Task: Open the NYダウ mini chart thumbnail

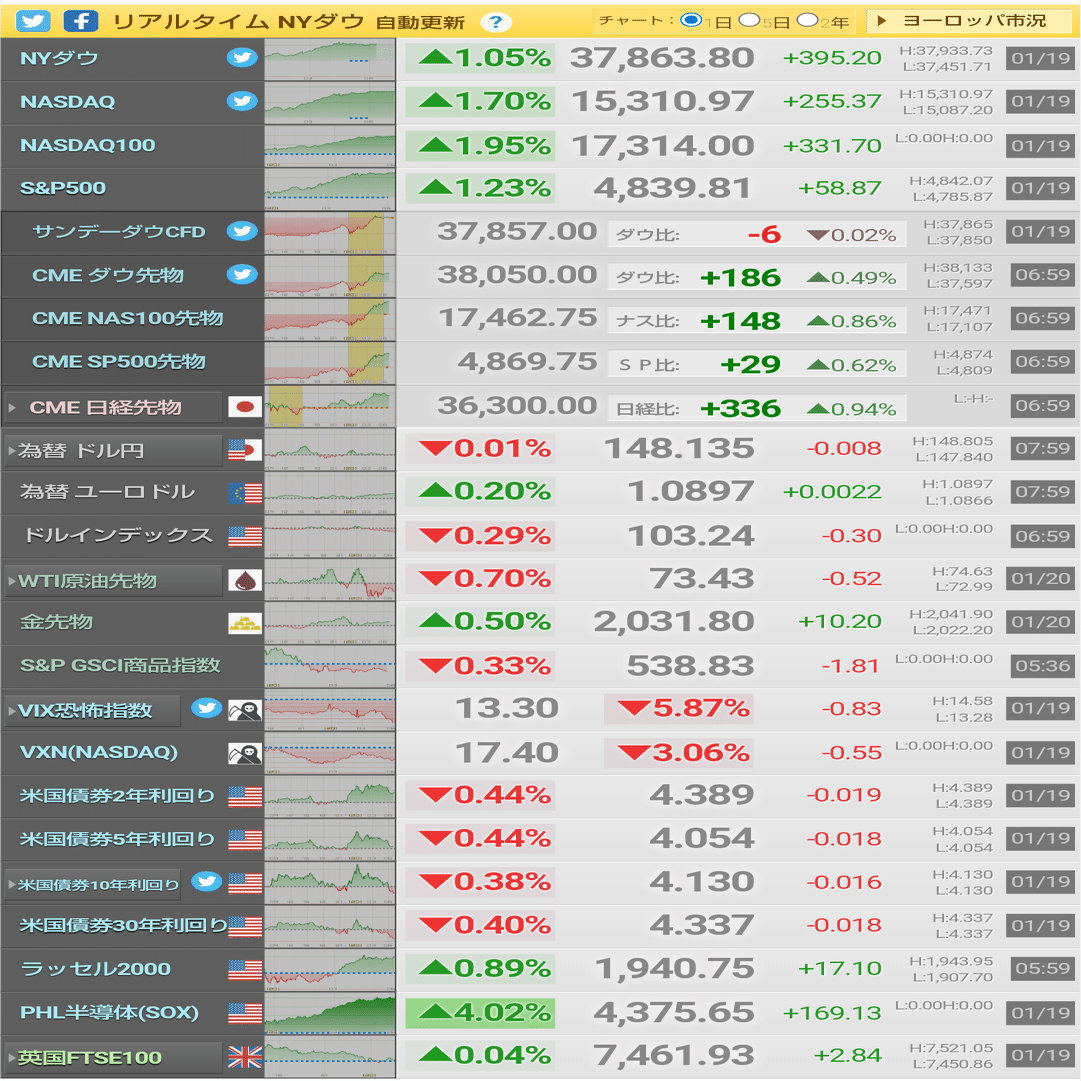Action: [x=330, y=59]
